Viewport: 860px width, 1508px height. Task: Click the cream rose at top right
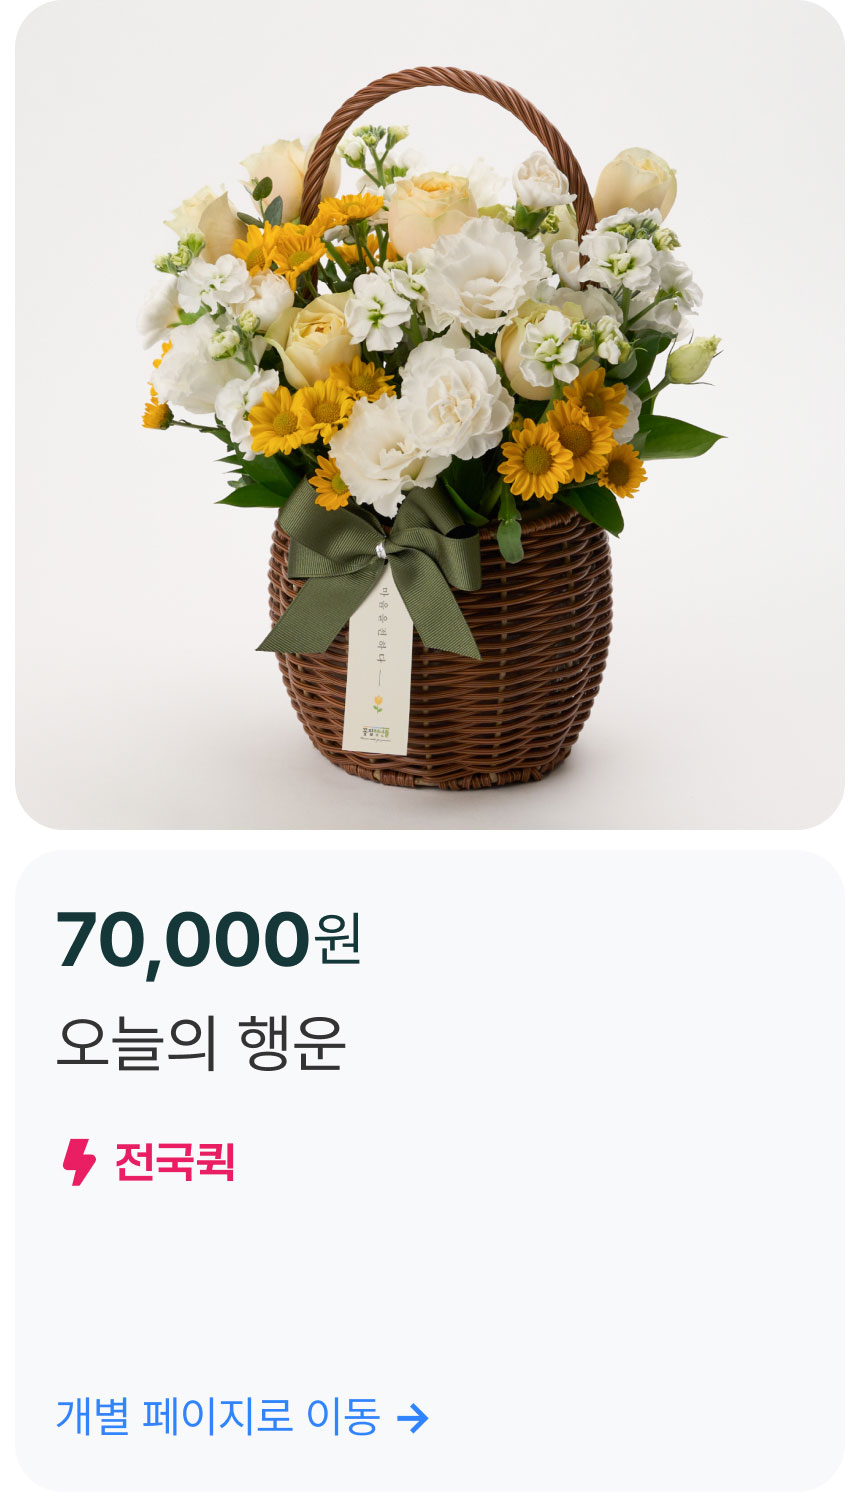click(635, 182)
